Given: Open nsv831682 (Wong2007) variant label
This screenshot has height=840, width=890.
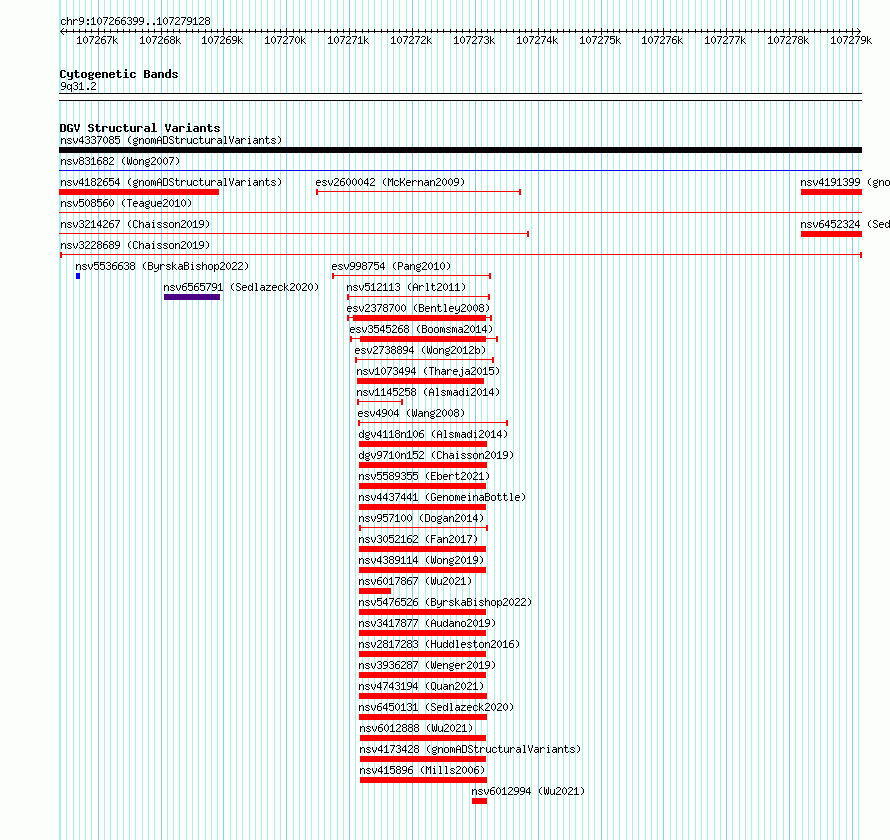Looking at the screenshot, I should pyautogui.click(x=120, y=161).
